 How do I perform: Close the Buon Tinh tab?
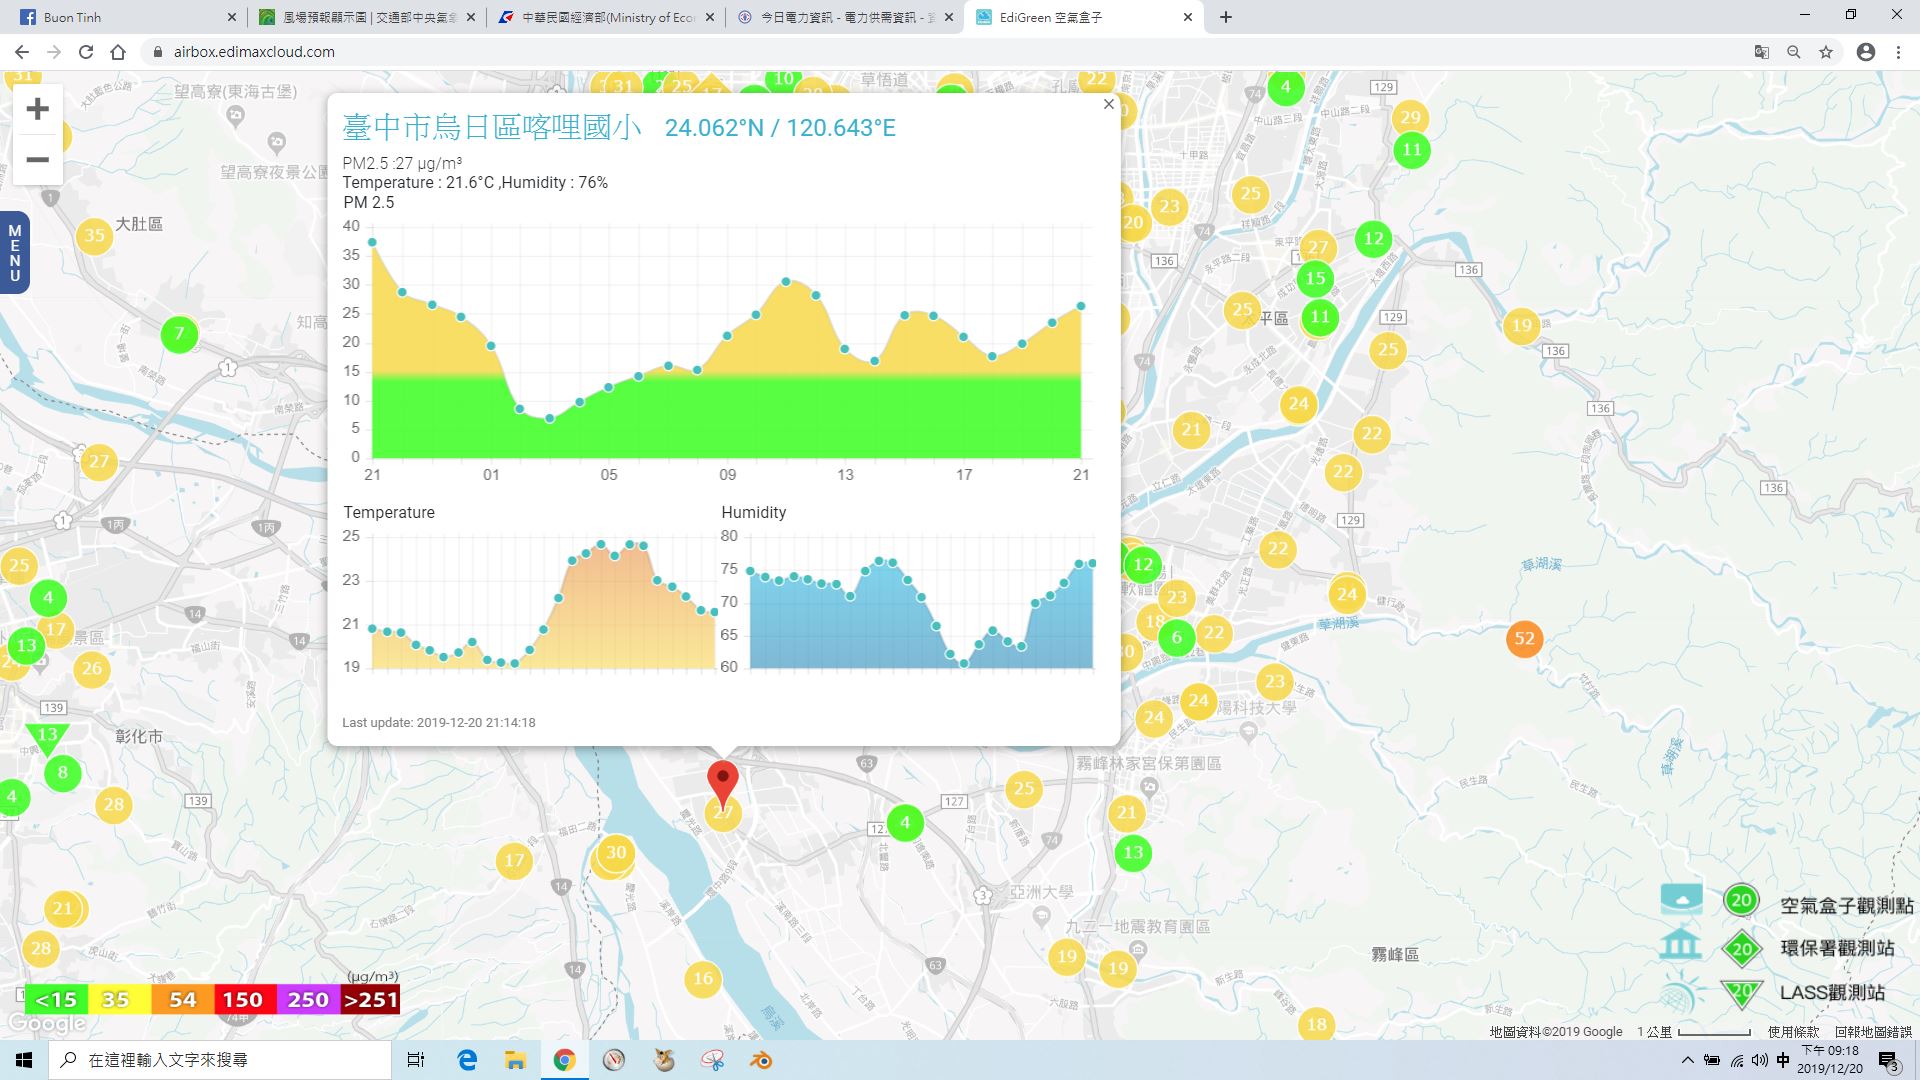[232, 17]
